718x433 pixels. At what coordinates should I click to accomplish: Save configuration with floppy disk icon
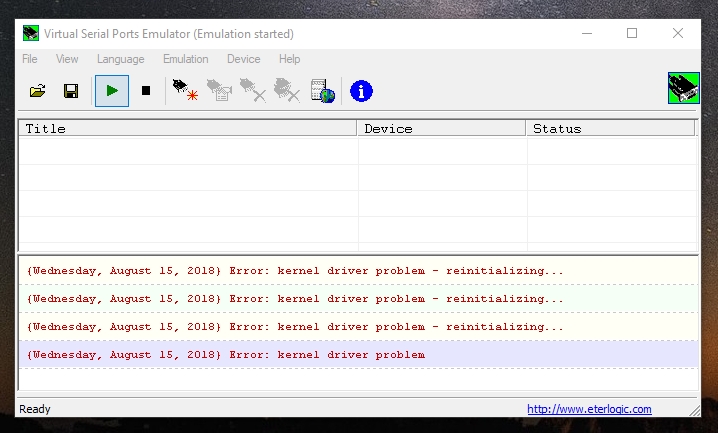tap(71, 91)
